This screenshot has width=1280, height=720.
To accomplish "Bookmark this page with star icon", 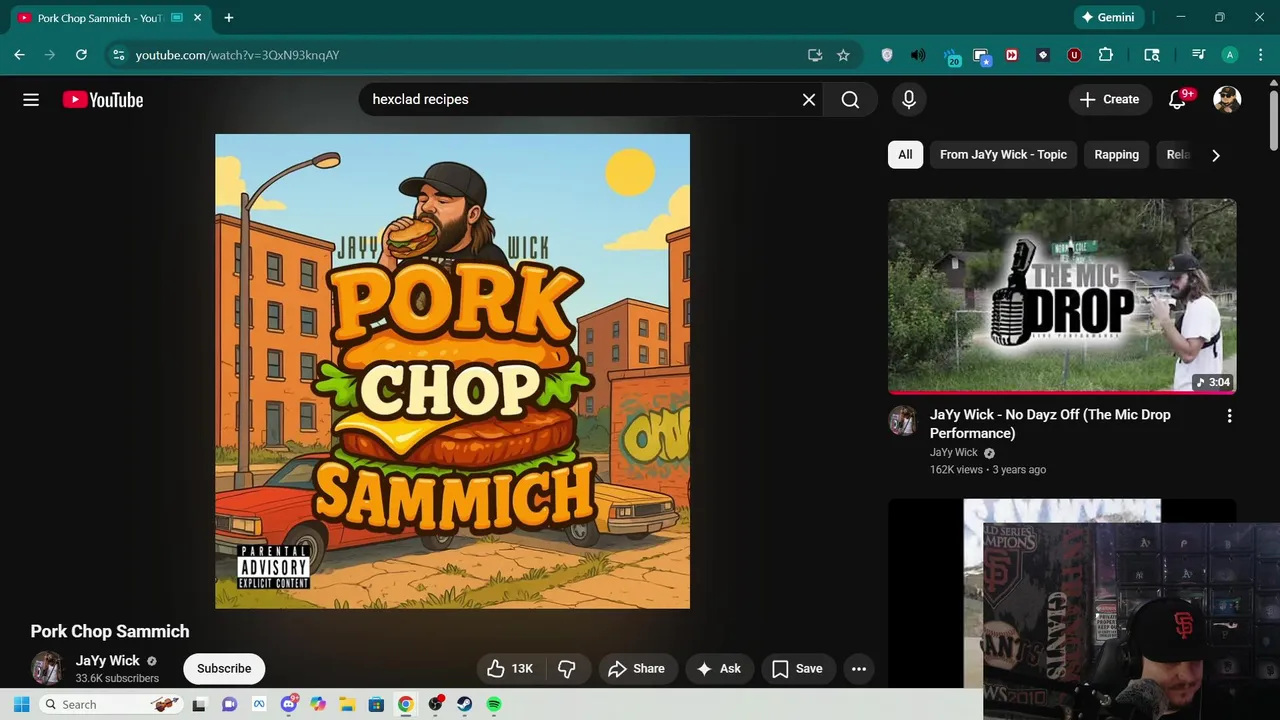I will (843, 55).
